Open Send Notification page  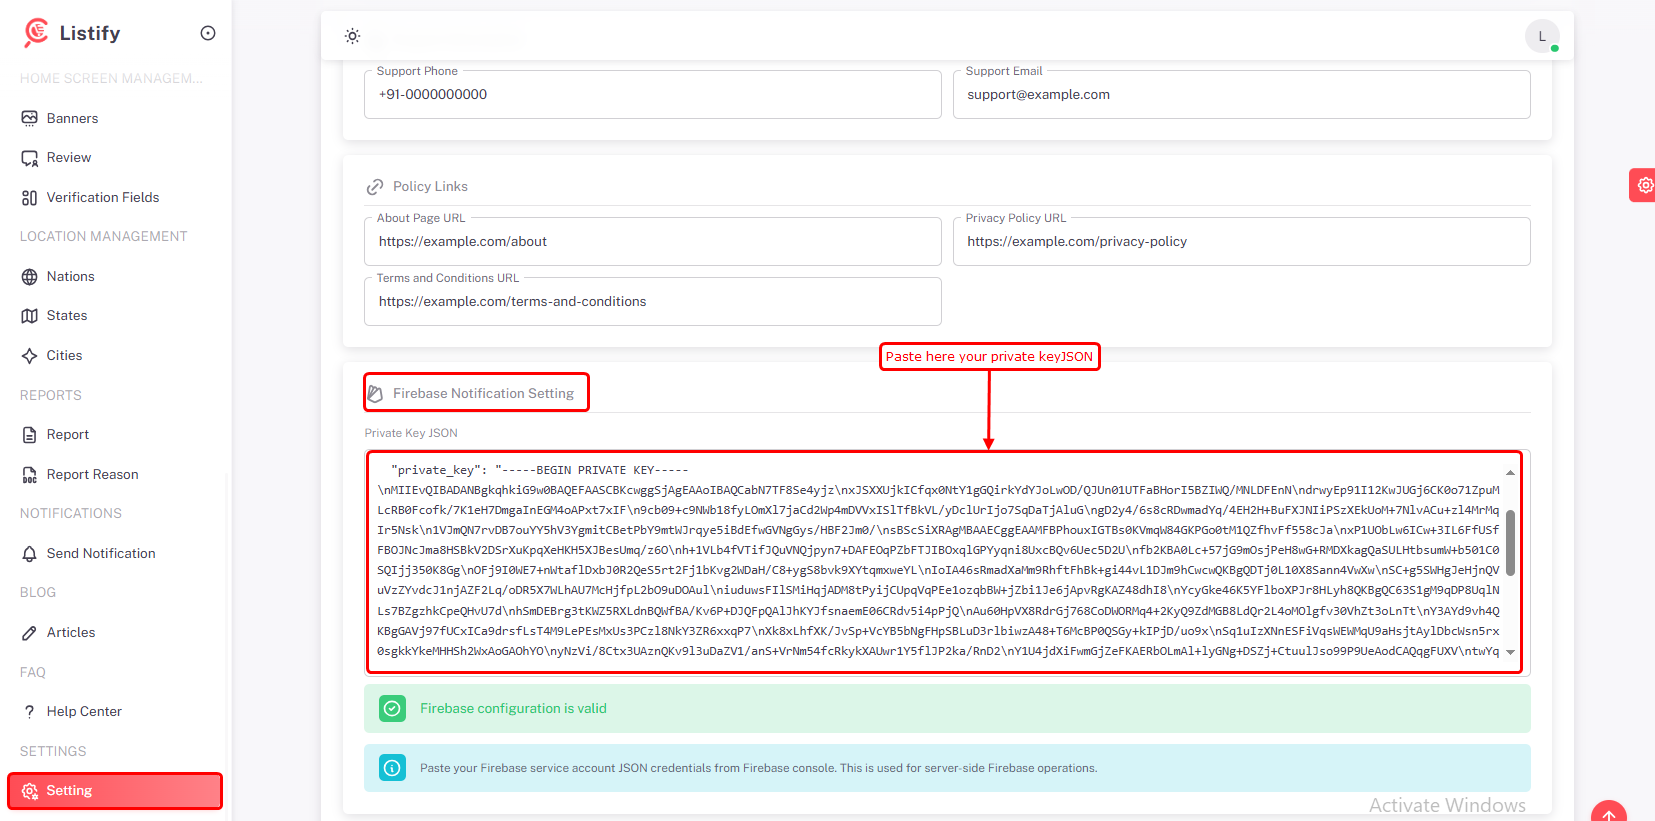point(100,553)
